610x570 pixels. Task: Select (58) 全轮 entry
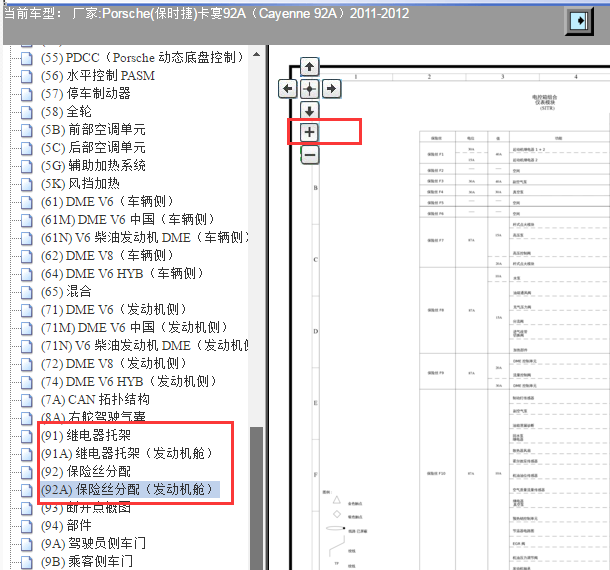point(66,112)
